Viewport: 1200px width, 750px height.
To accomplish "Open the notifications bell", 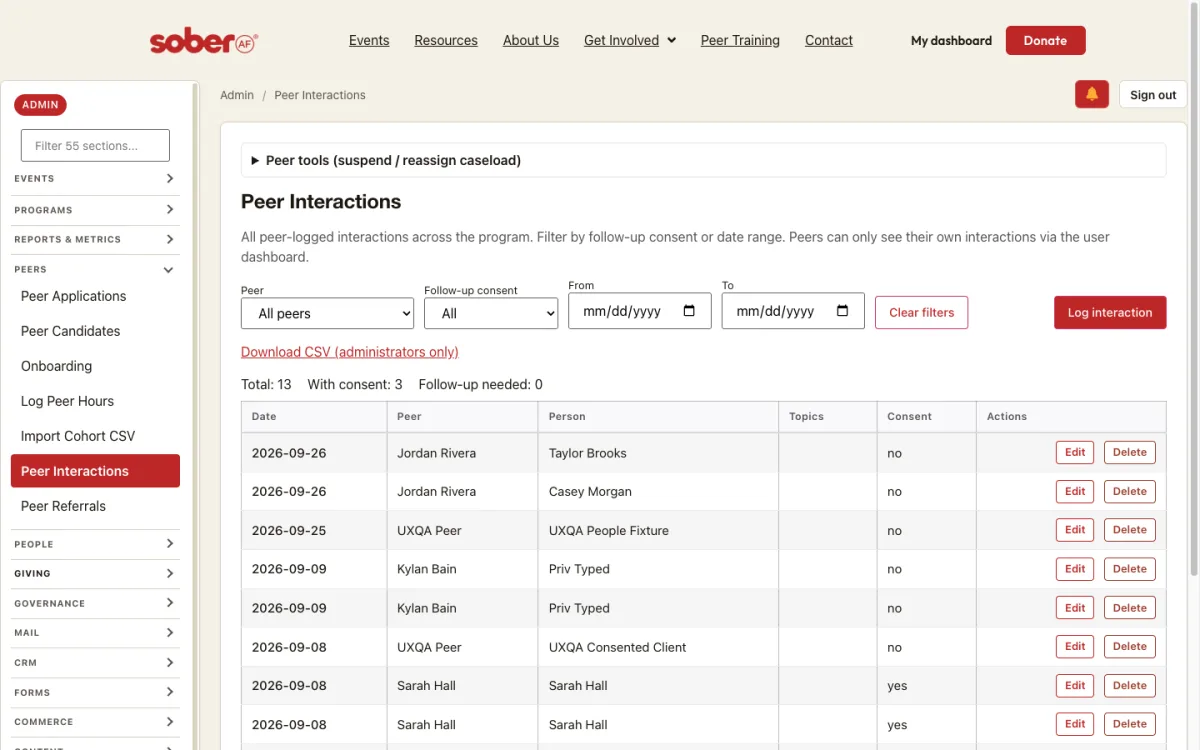I will (x=1092, y=94).
